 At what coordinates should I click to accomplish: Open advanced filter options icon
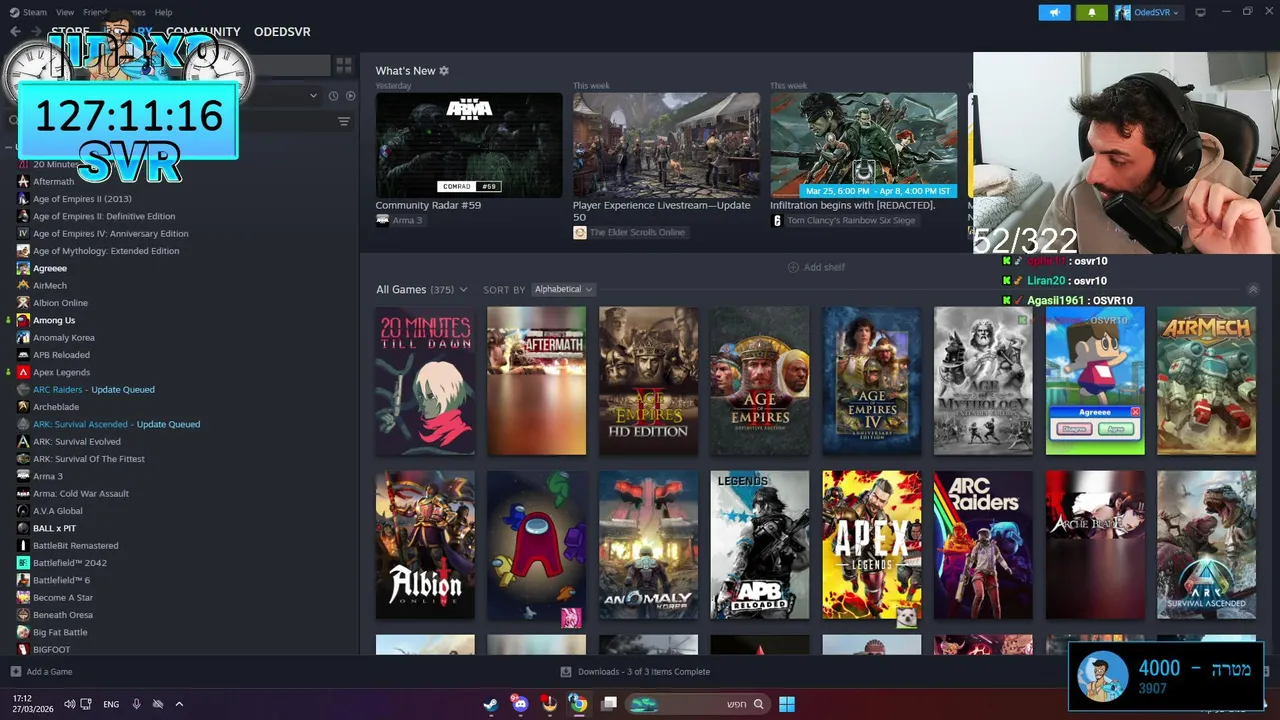344,121
